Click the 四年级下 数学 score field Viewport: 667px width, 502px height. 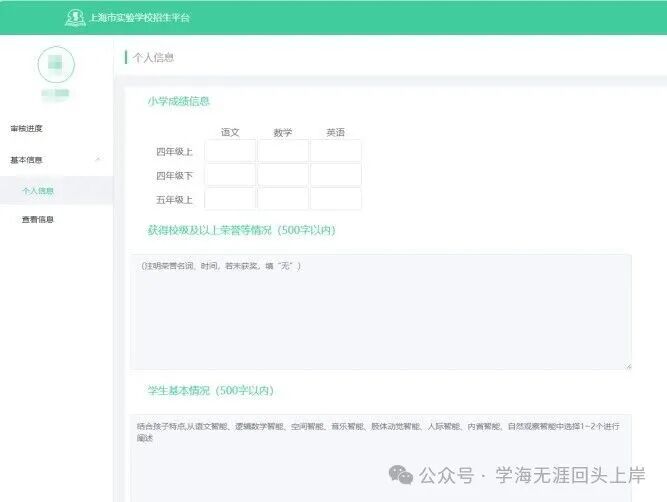tap(283, 175)
